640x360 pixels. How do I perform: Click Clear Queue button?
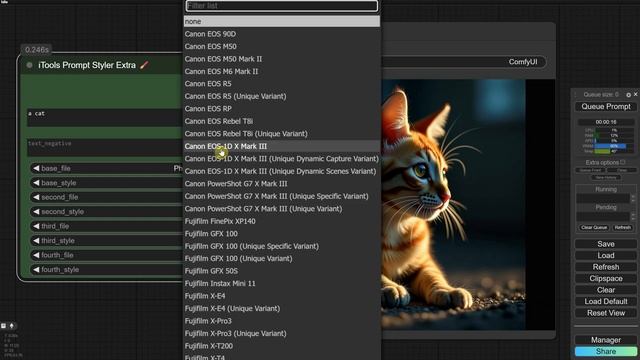594,227
